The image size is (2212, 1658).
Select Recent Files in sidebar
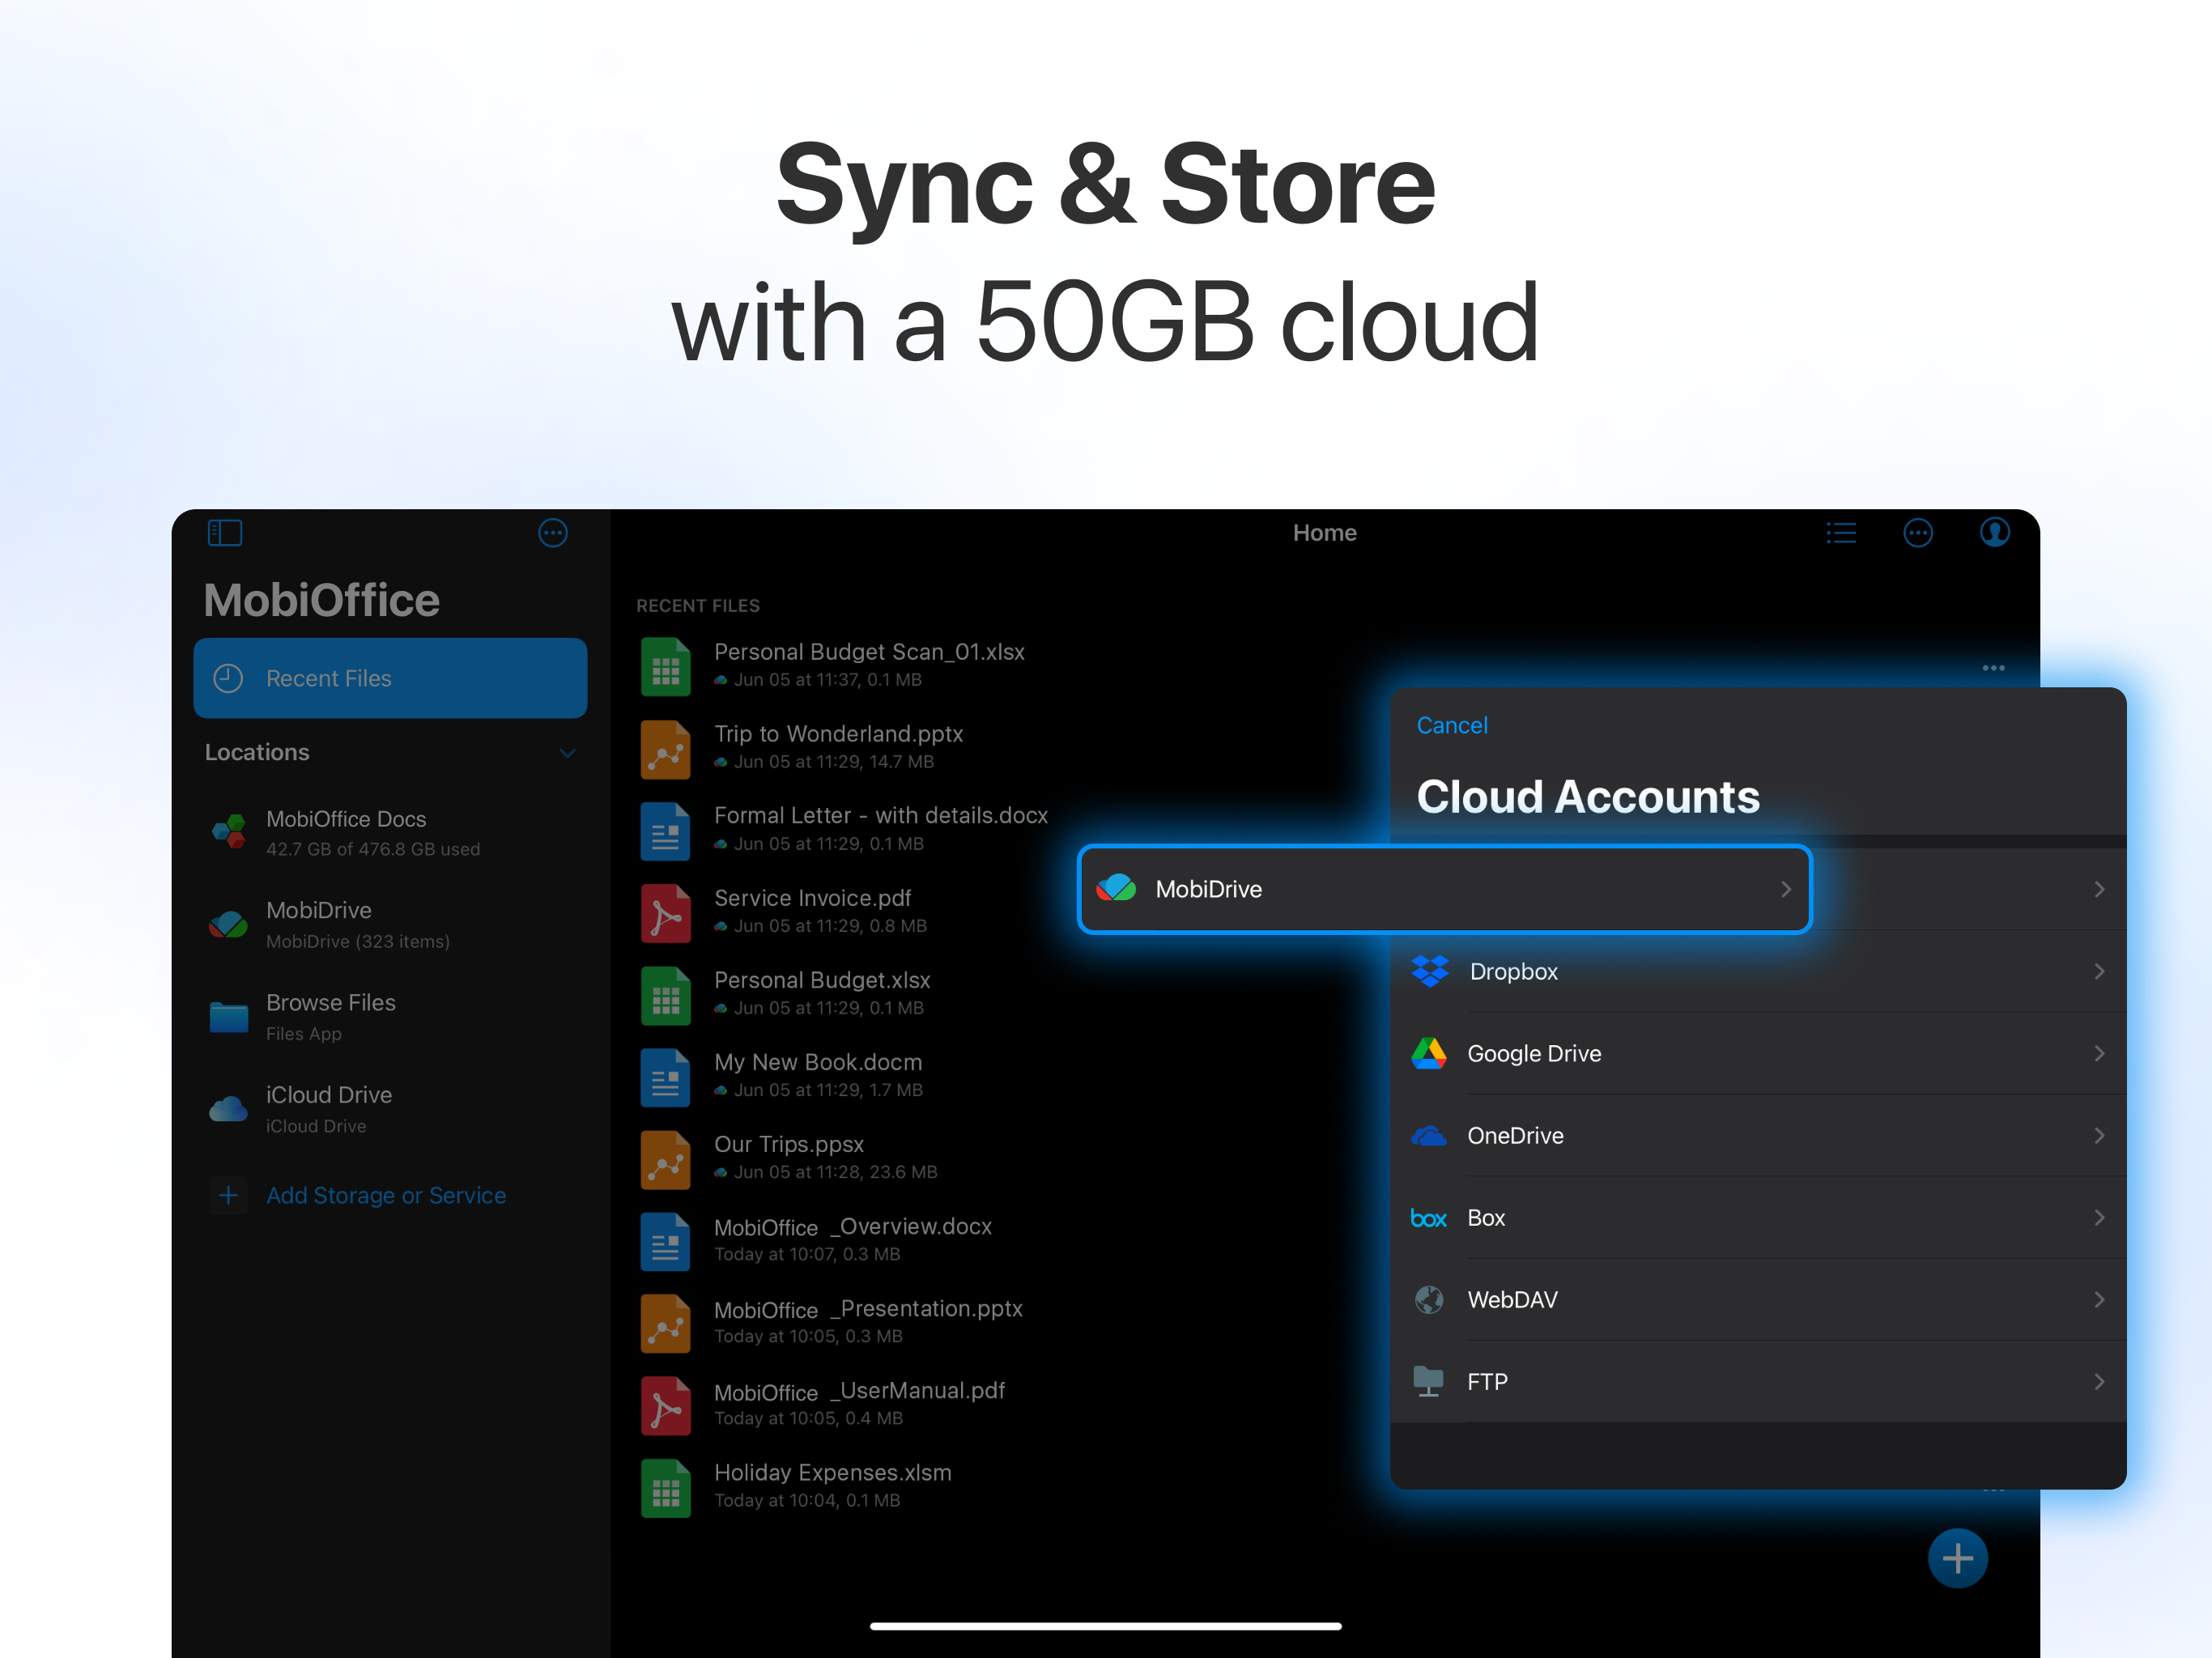[x=390, y=678]
